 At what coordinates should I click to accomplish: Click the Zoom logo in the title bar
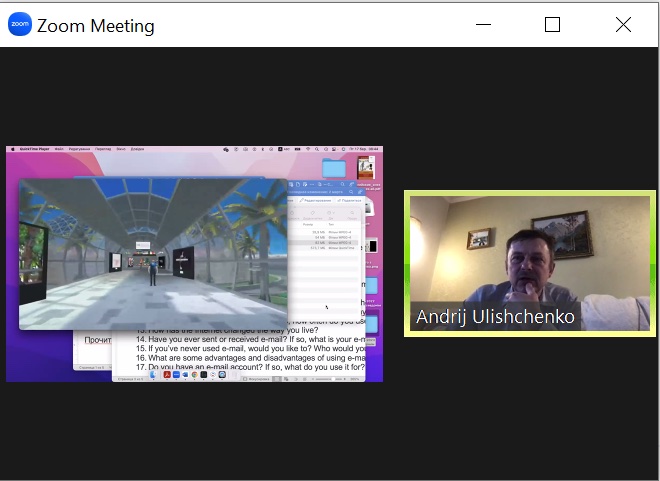20,24
